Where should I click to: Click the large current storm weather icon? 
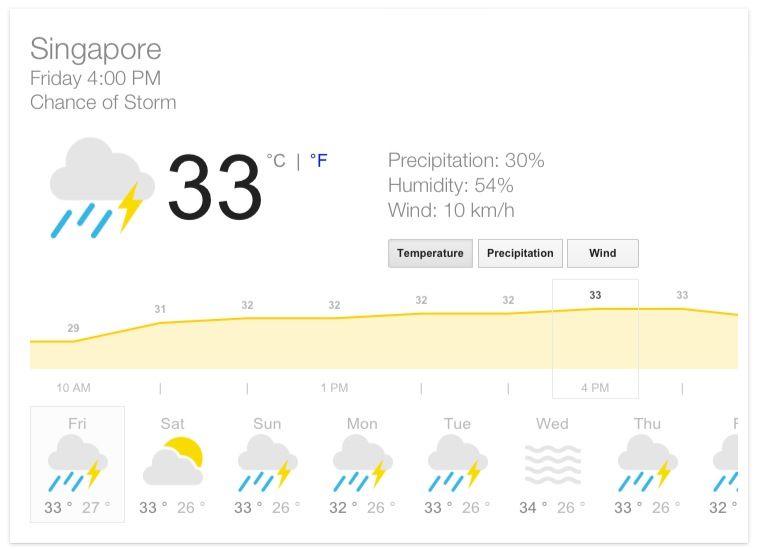pos(102,188)
